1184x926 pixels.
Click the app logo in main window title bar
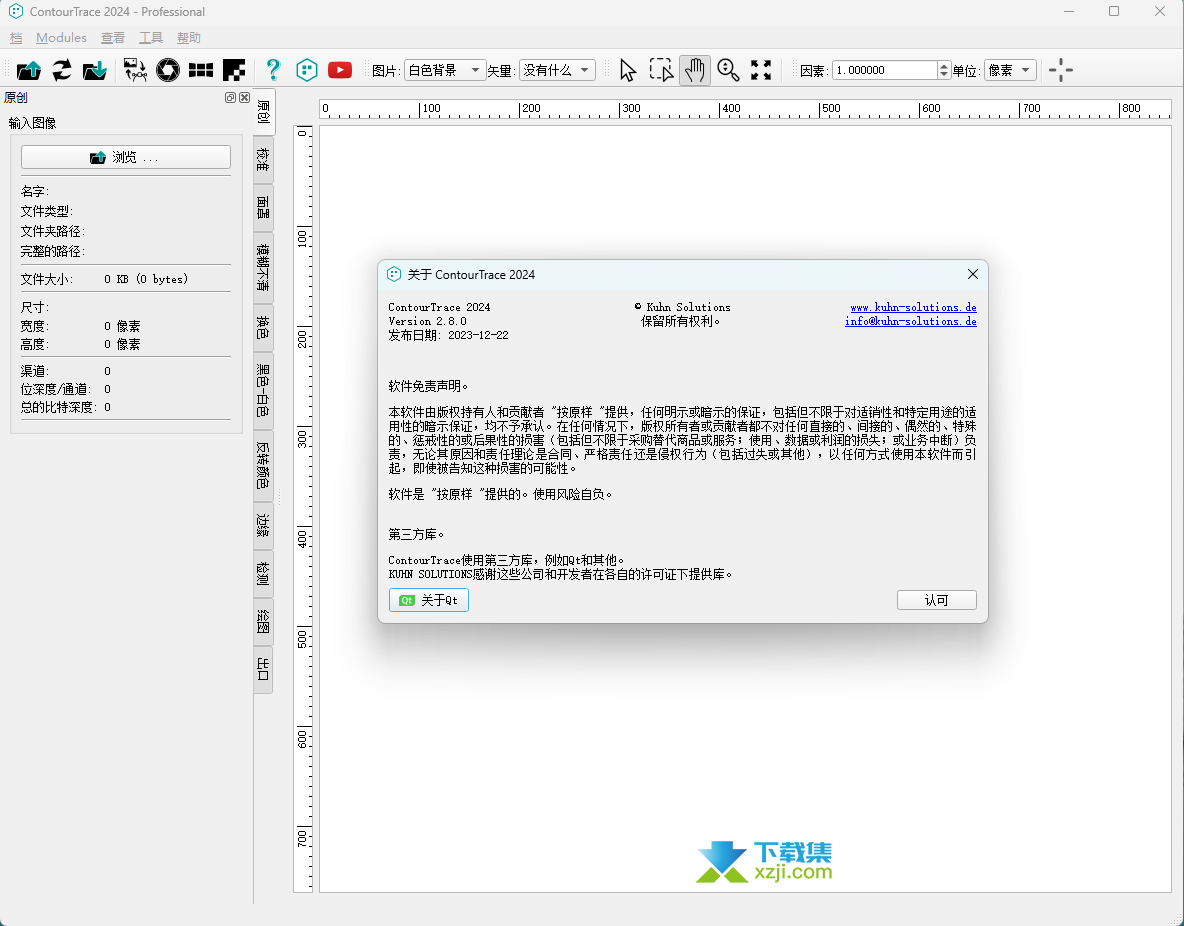click(x=15, y=11)
